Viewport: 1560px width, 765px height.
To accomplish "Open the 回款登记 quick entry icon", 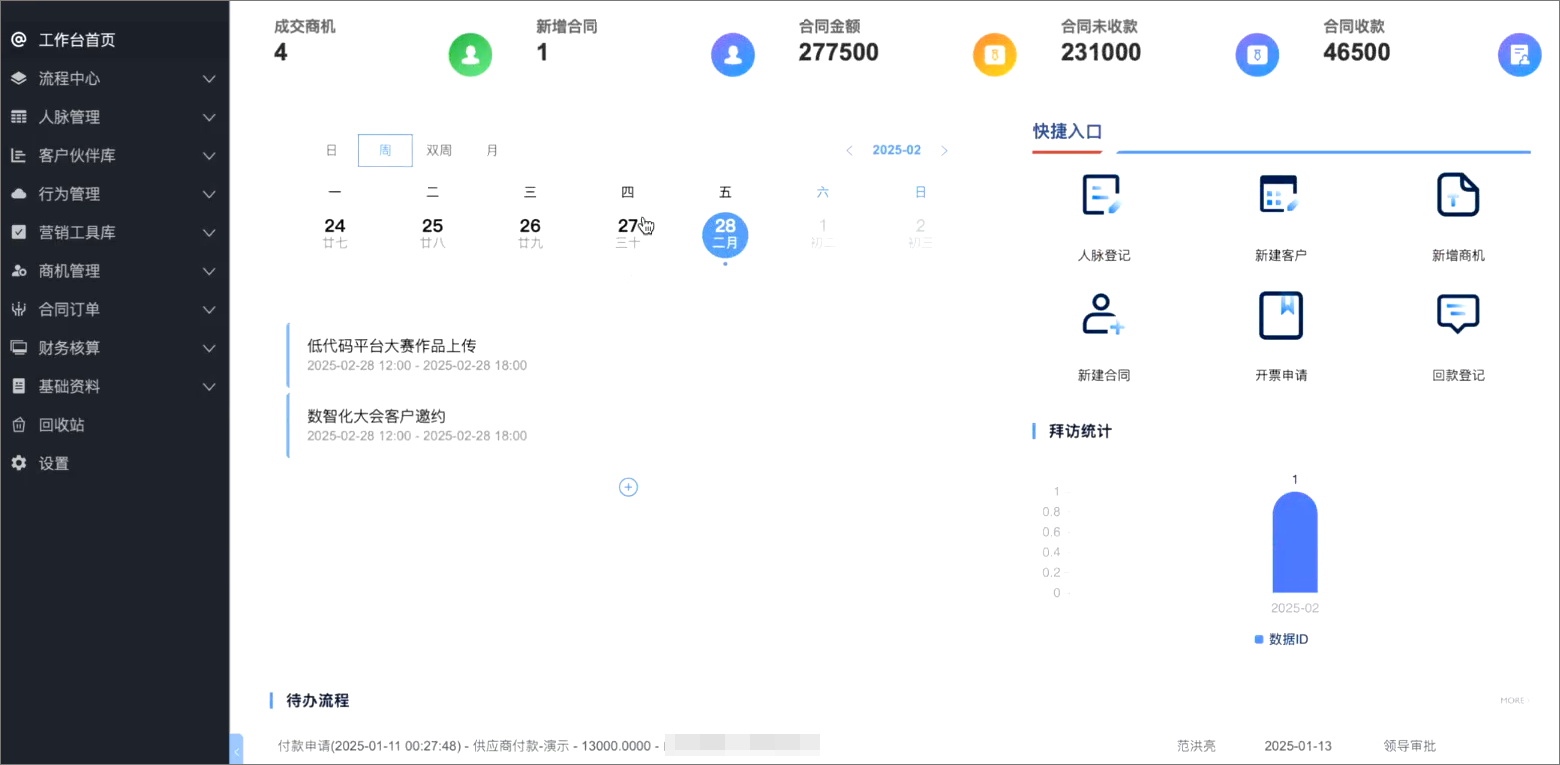I will [x=1458, y=315].
